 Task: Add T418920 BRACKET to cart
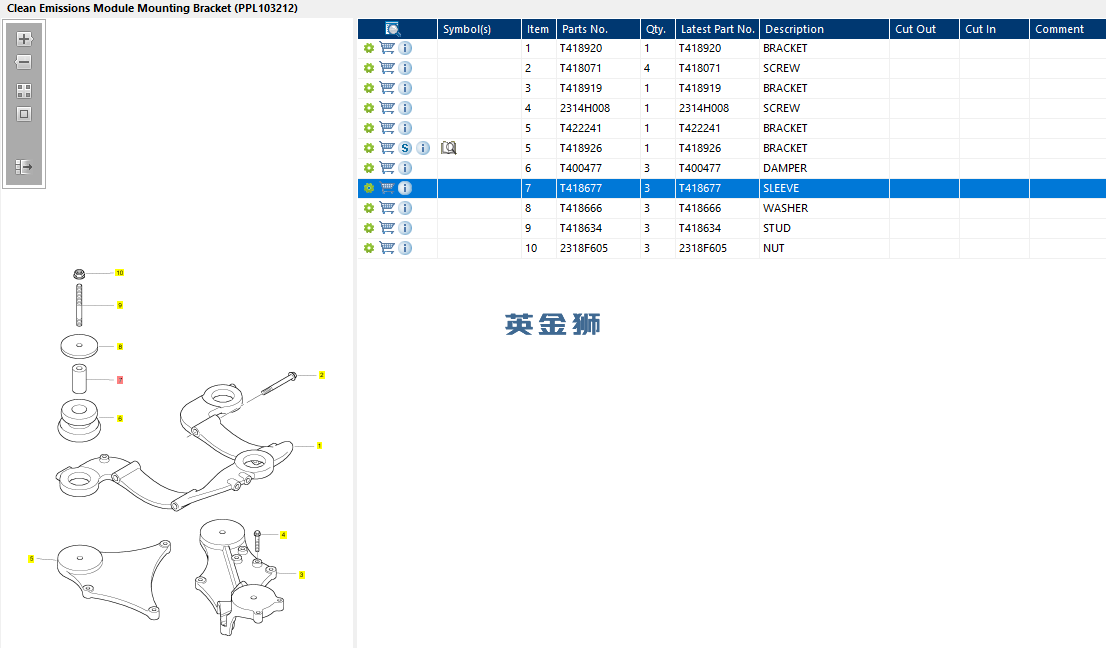[387, 48]
